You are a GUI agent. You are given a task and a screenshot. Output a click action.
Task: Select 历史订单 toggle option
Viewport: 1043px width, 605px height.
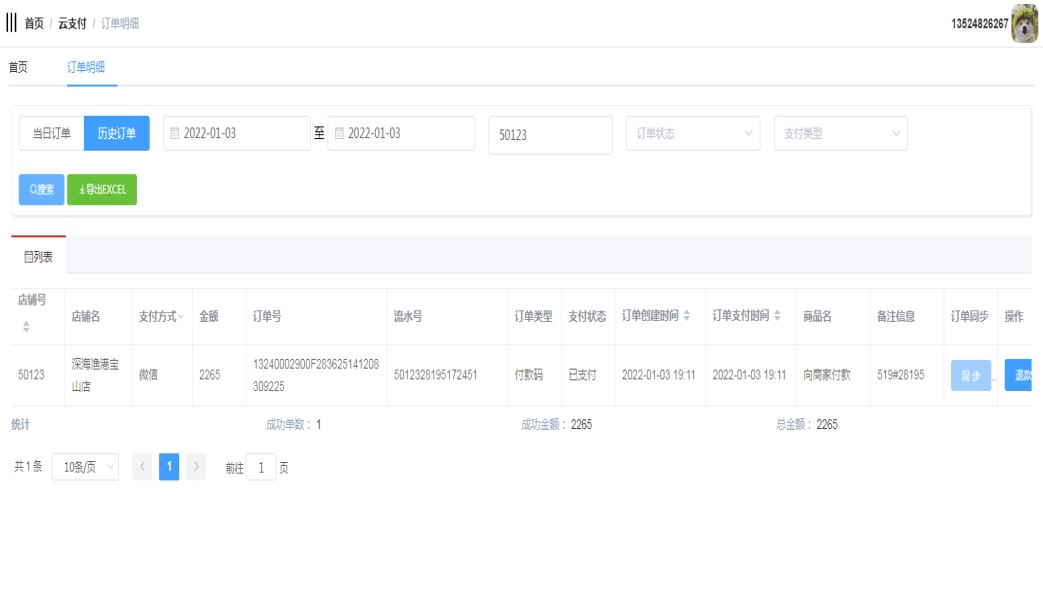(x=116, y=133)
